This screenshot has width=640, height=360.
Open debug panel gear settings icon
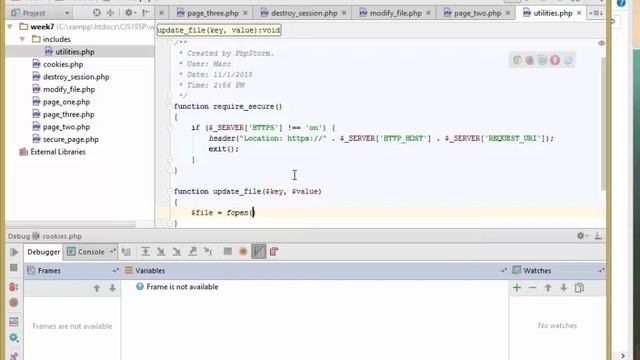coord(582,236)
